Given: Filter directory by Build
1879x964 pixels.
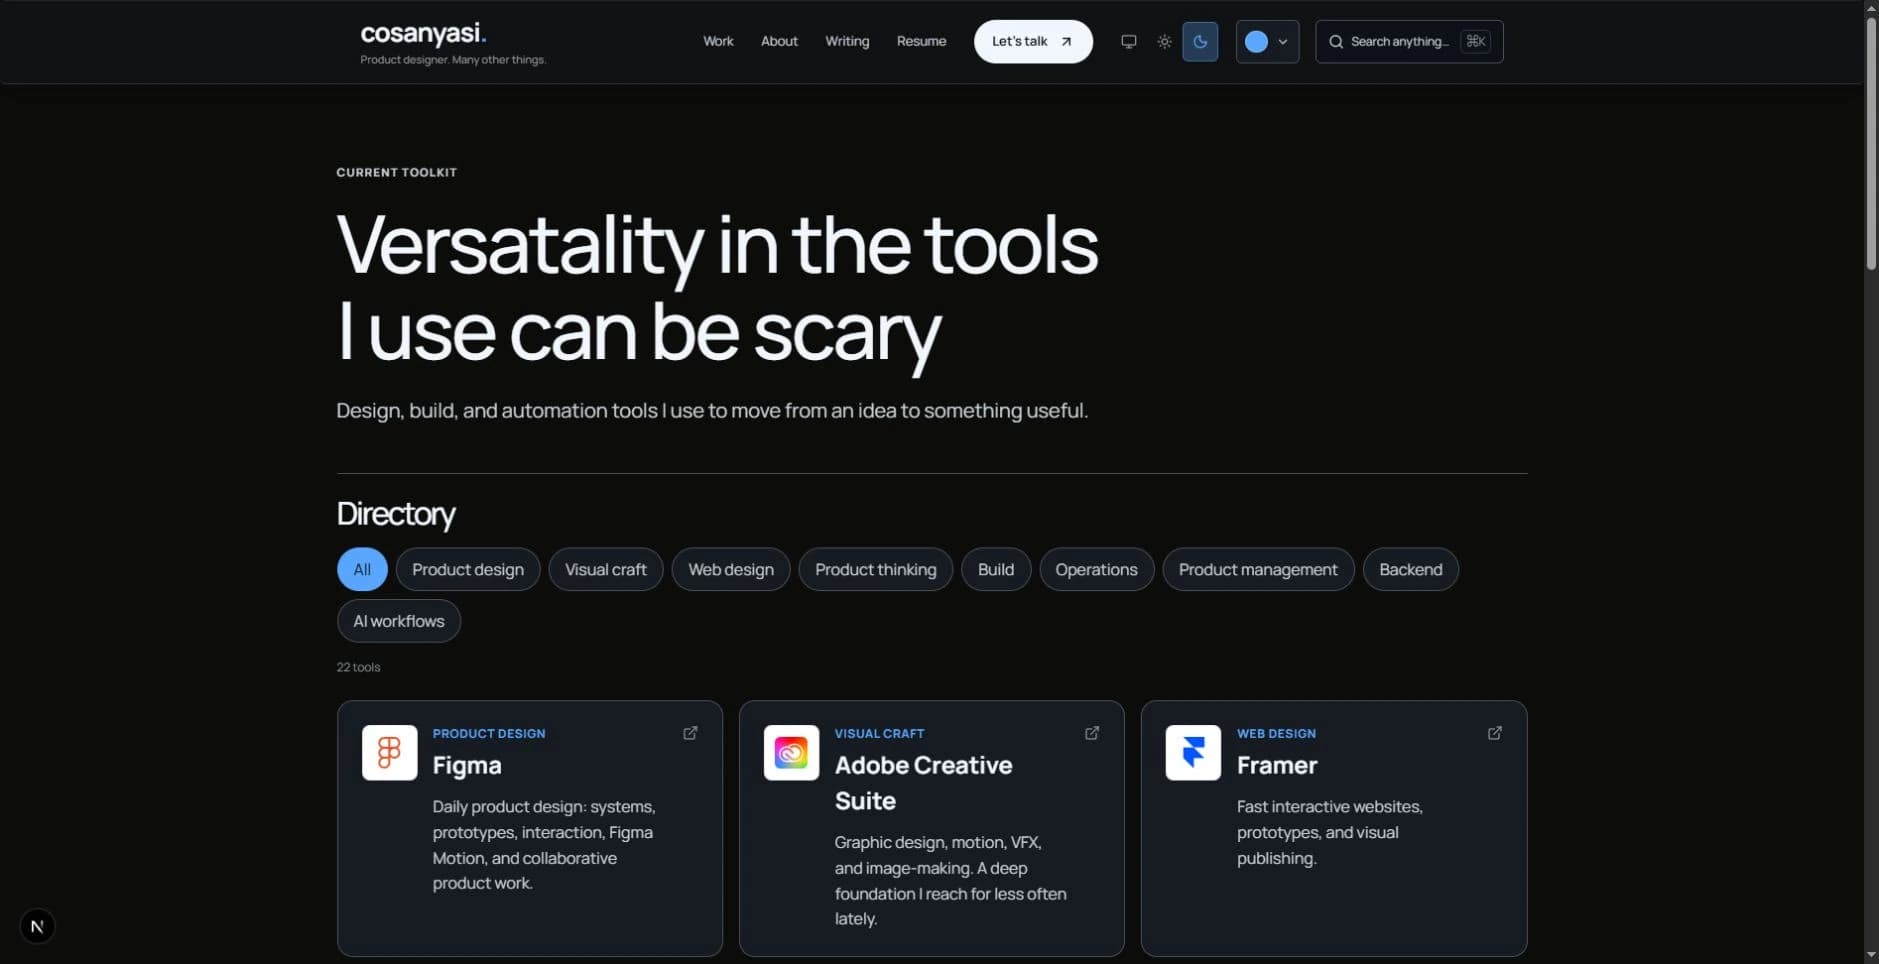Looking at the screenshot, I should click(x=996, y=569).
